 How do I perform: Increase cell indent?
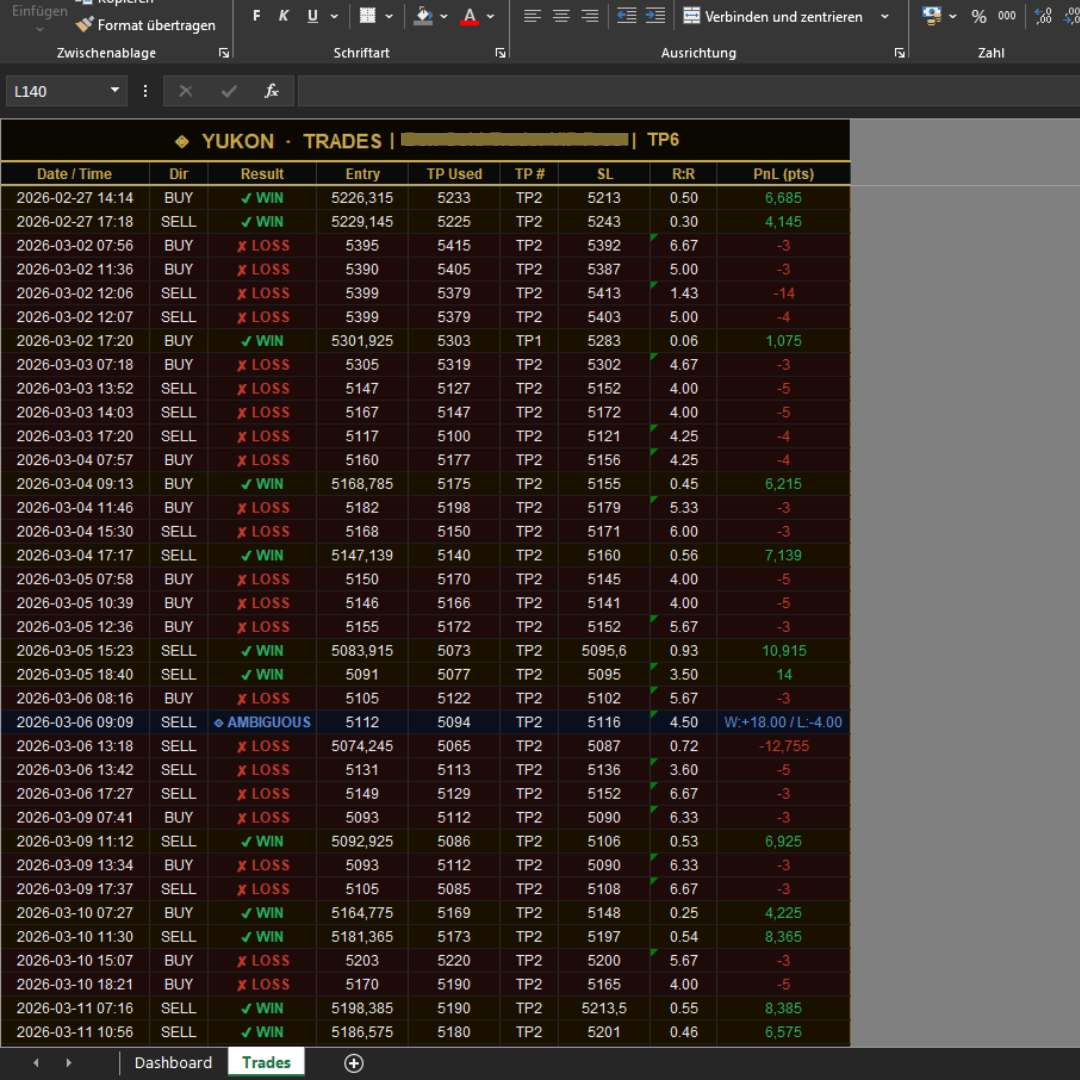655,16
